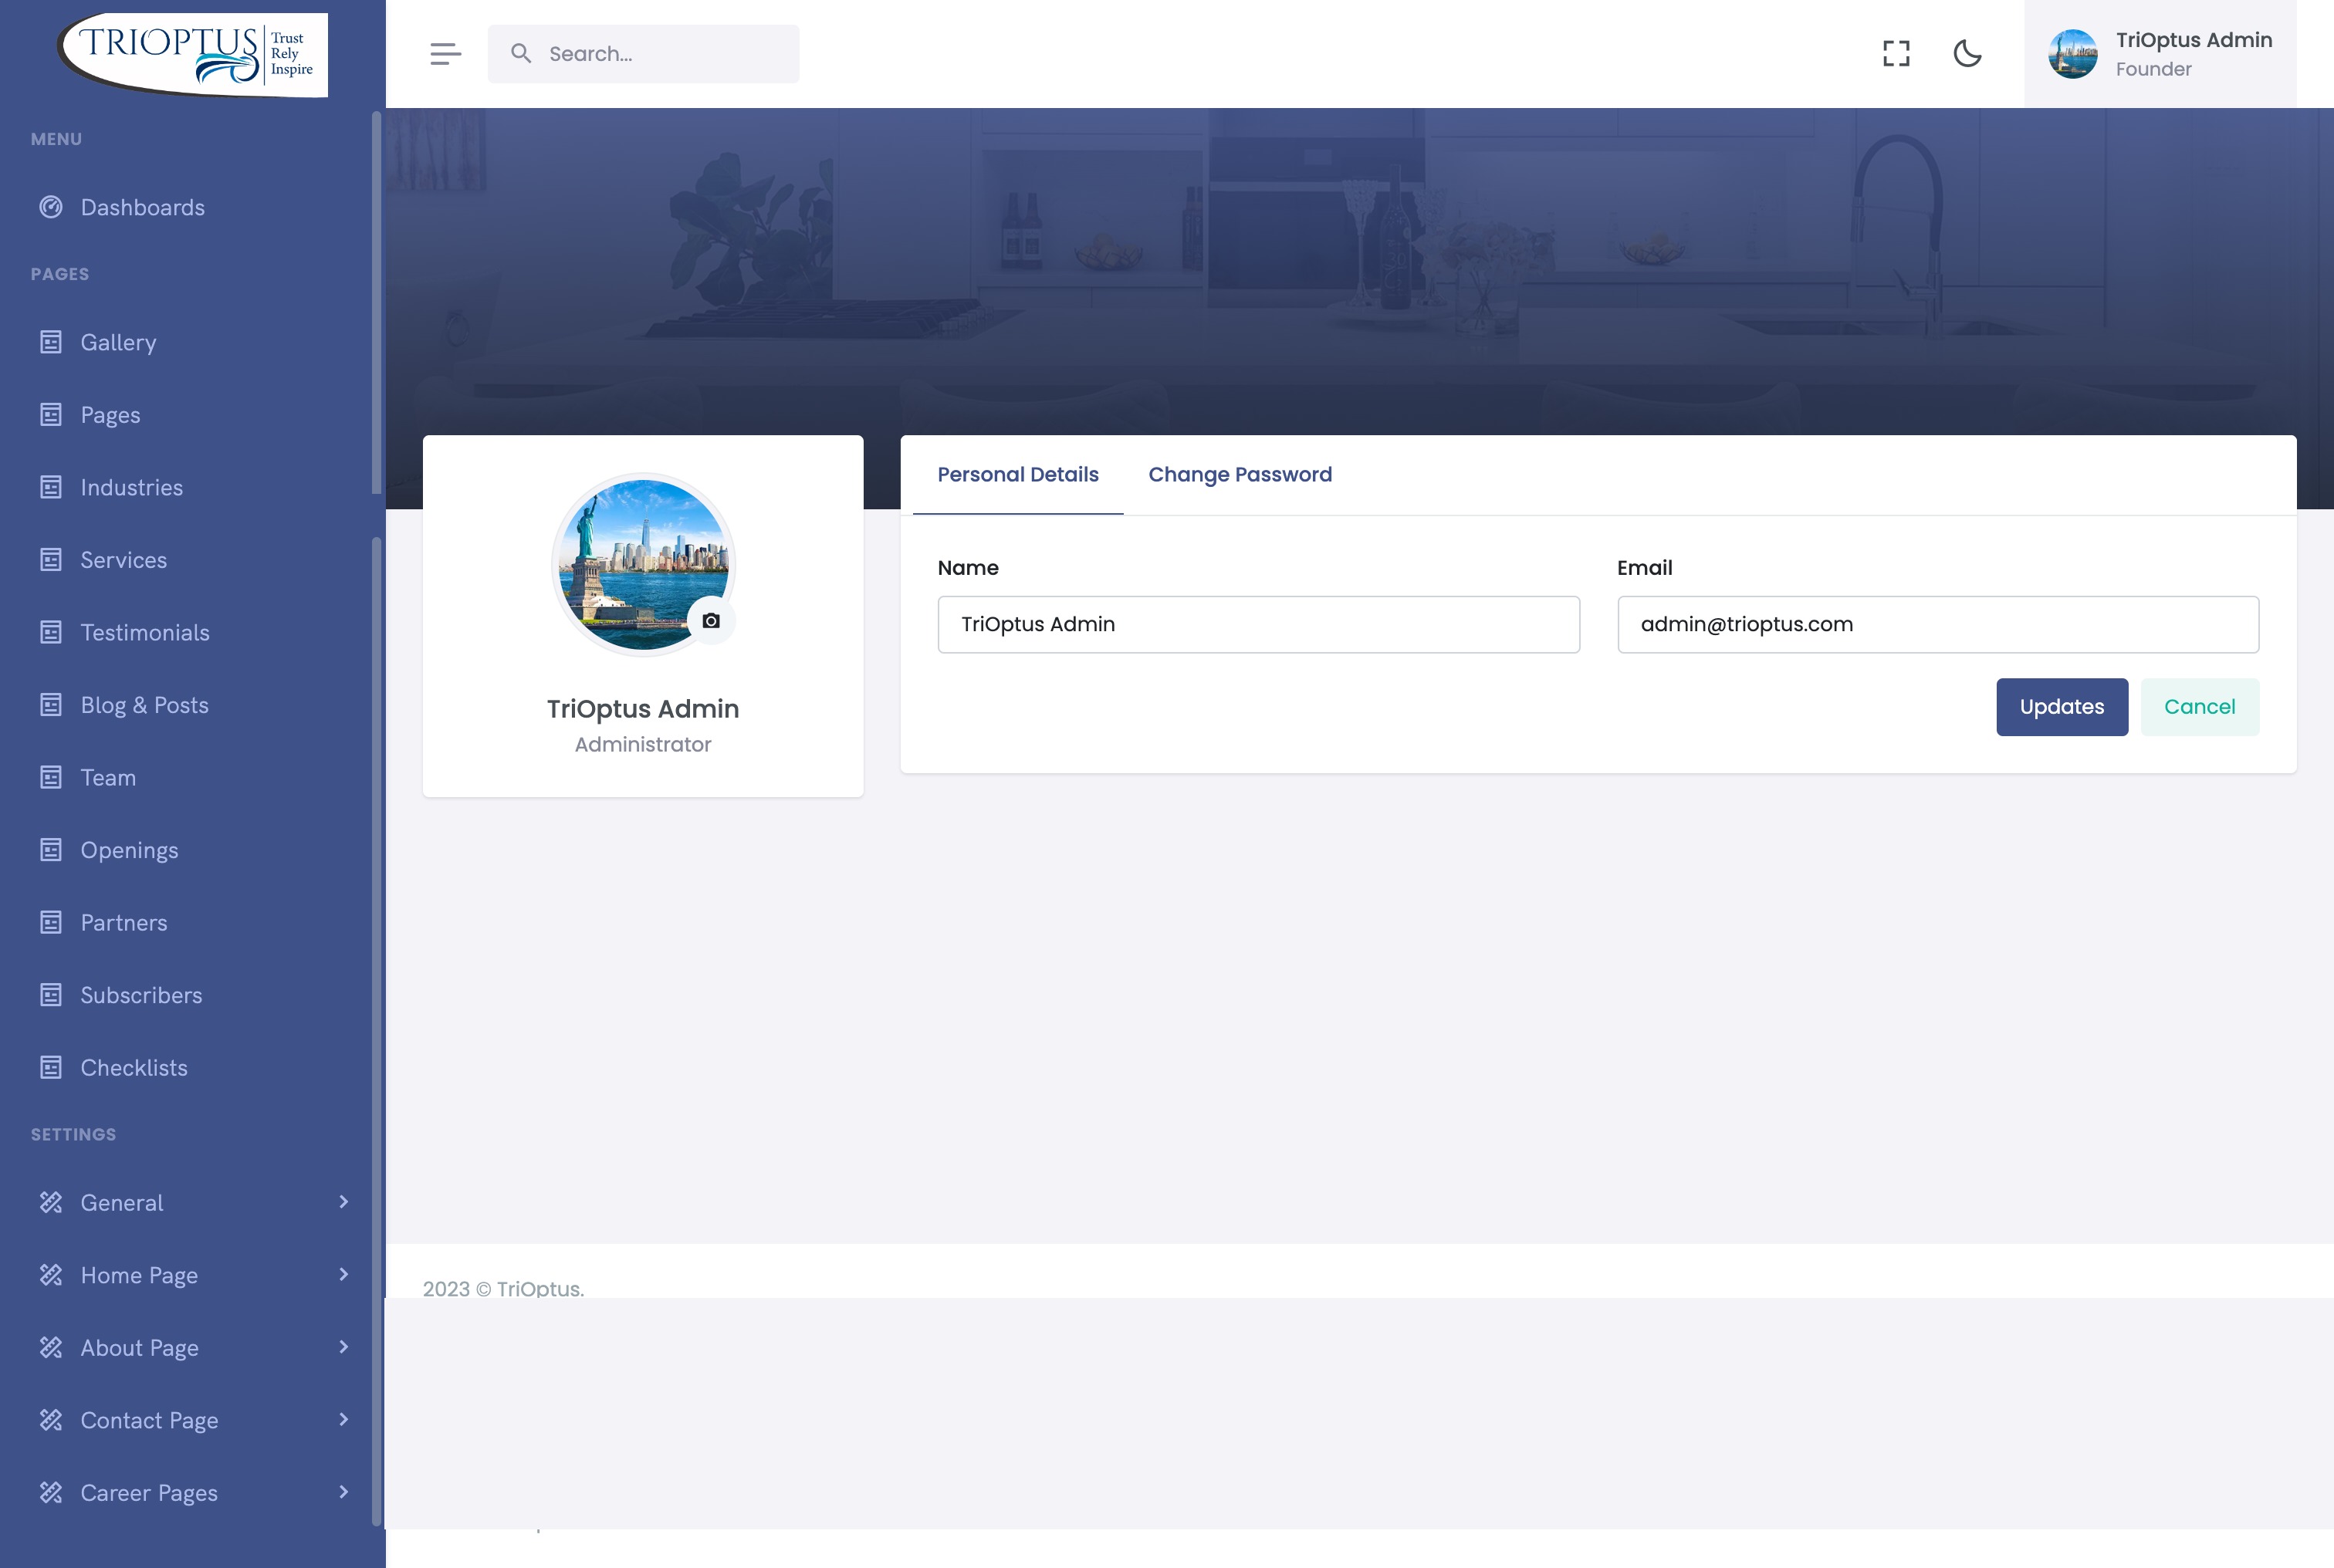Open the Partners link

pos(124,922)
